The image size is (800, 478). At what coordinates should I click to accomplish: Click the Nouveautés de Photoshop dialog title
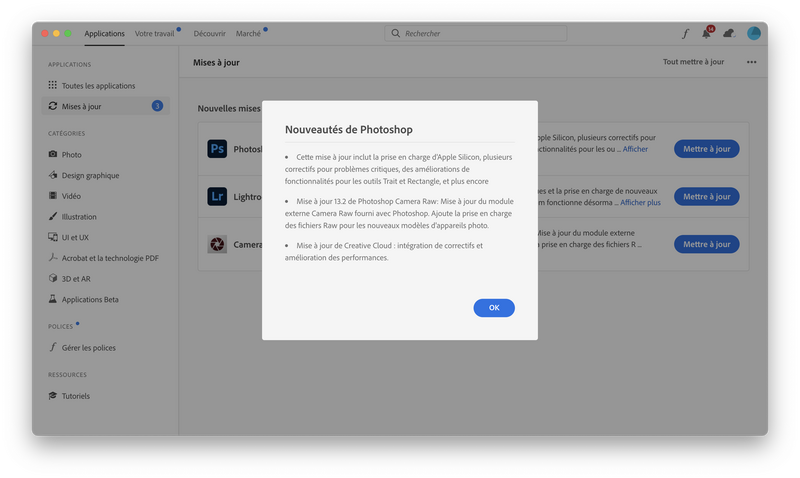348,130
